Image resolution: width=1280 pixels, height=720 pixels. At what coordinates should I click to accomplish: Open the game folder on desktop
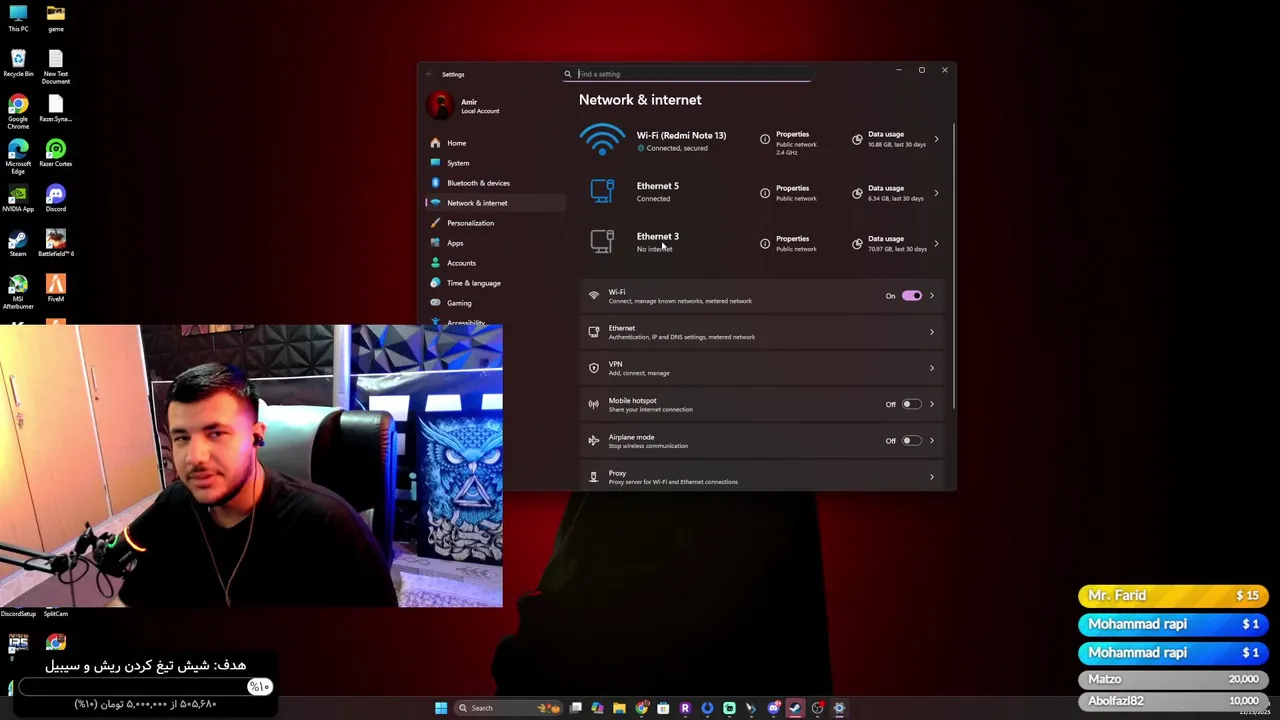56,18
